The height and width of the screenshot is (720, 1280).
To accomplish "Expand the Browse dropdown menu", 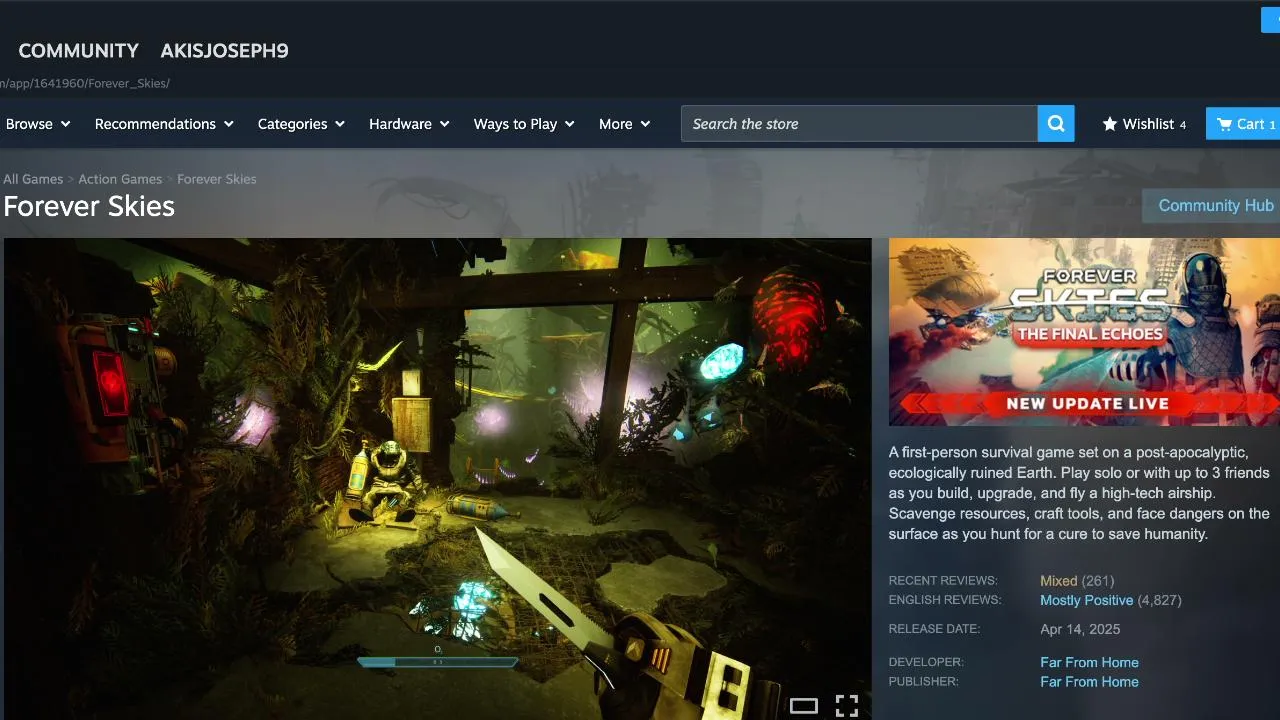I will point(38,124).
